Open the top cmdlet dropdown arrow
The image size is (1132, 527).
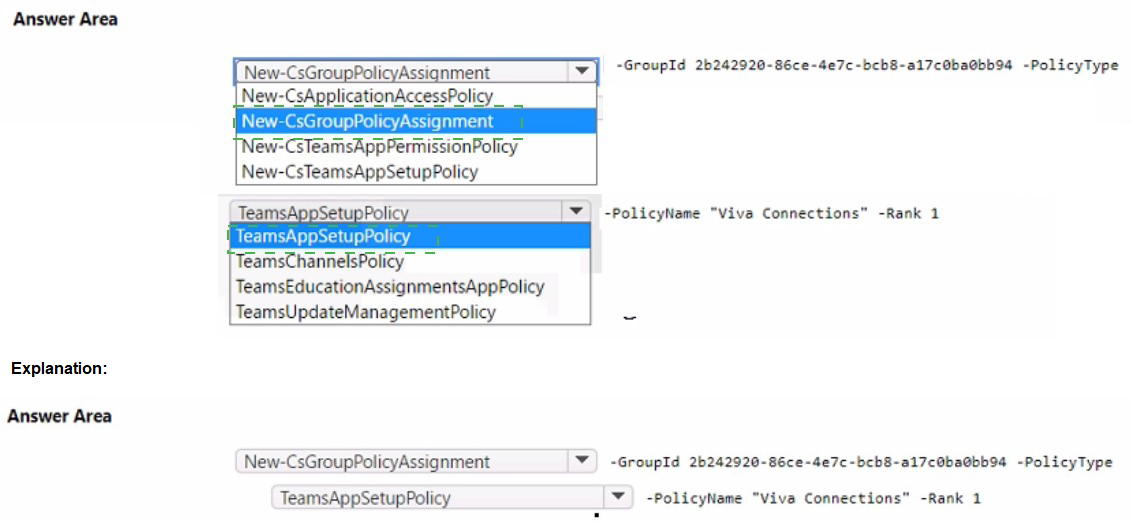click(x=581, y=72)
